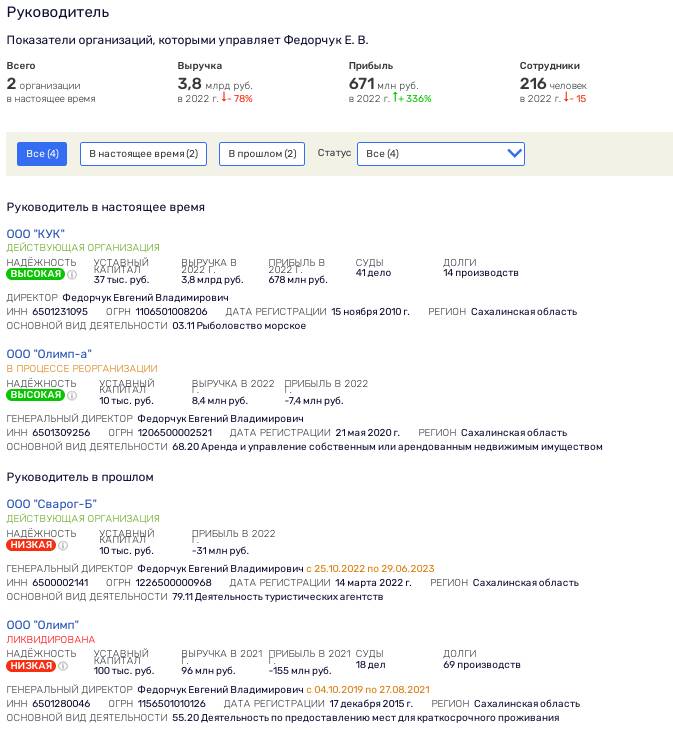Filter by "В настоящее время (2)"
673x730 pixels.
[143, 154]
